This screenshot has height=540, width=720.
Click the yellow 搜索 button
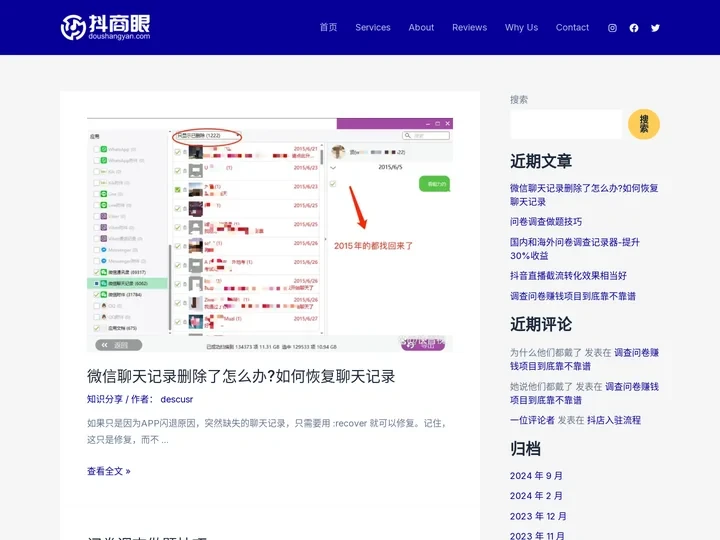tap(644, 124)
